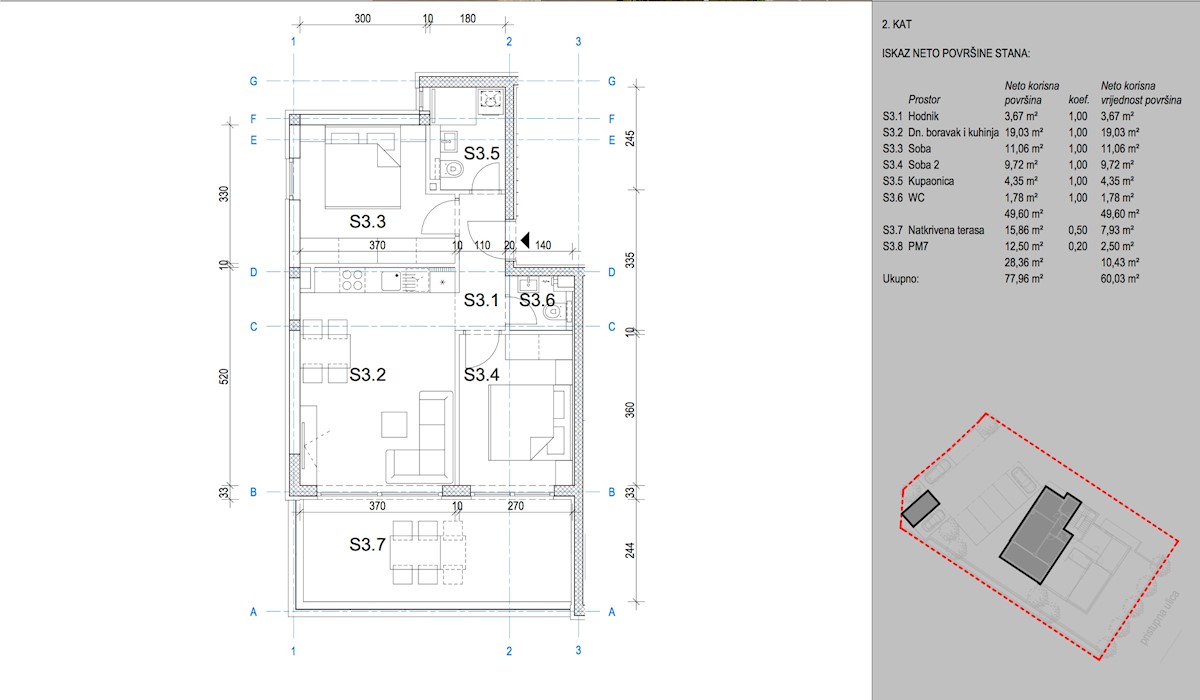Screen dimensions: 1200x700
Task: Click the '520' vertical dimension
Action: tap(225, 376)
